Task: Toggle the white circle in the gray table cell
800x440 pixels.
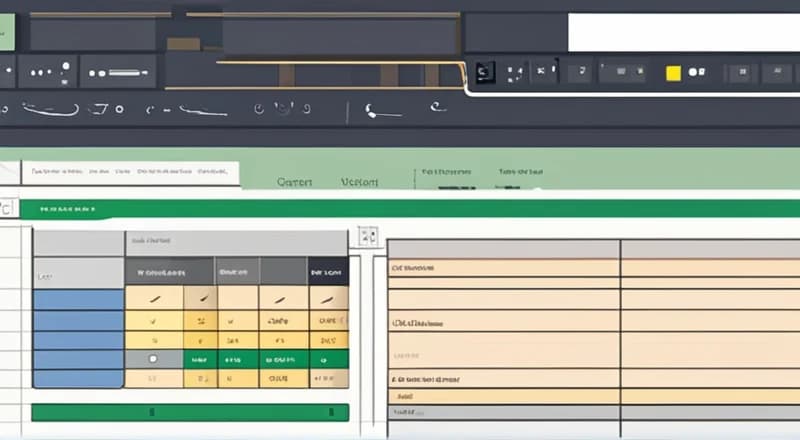Action: pyautogui.click(x=153, y=358)
